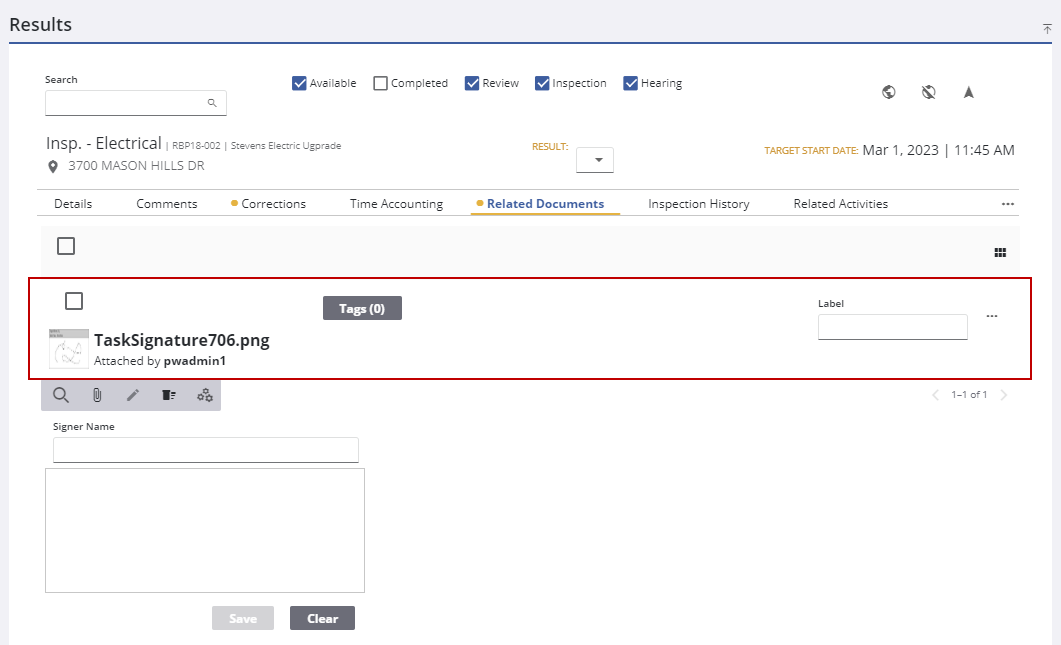
Task: Switch to grid view icon
Action: 1000,253
